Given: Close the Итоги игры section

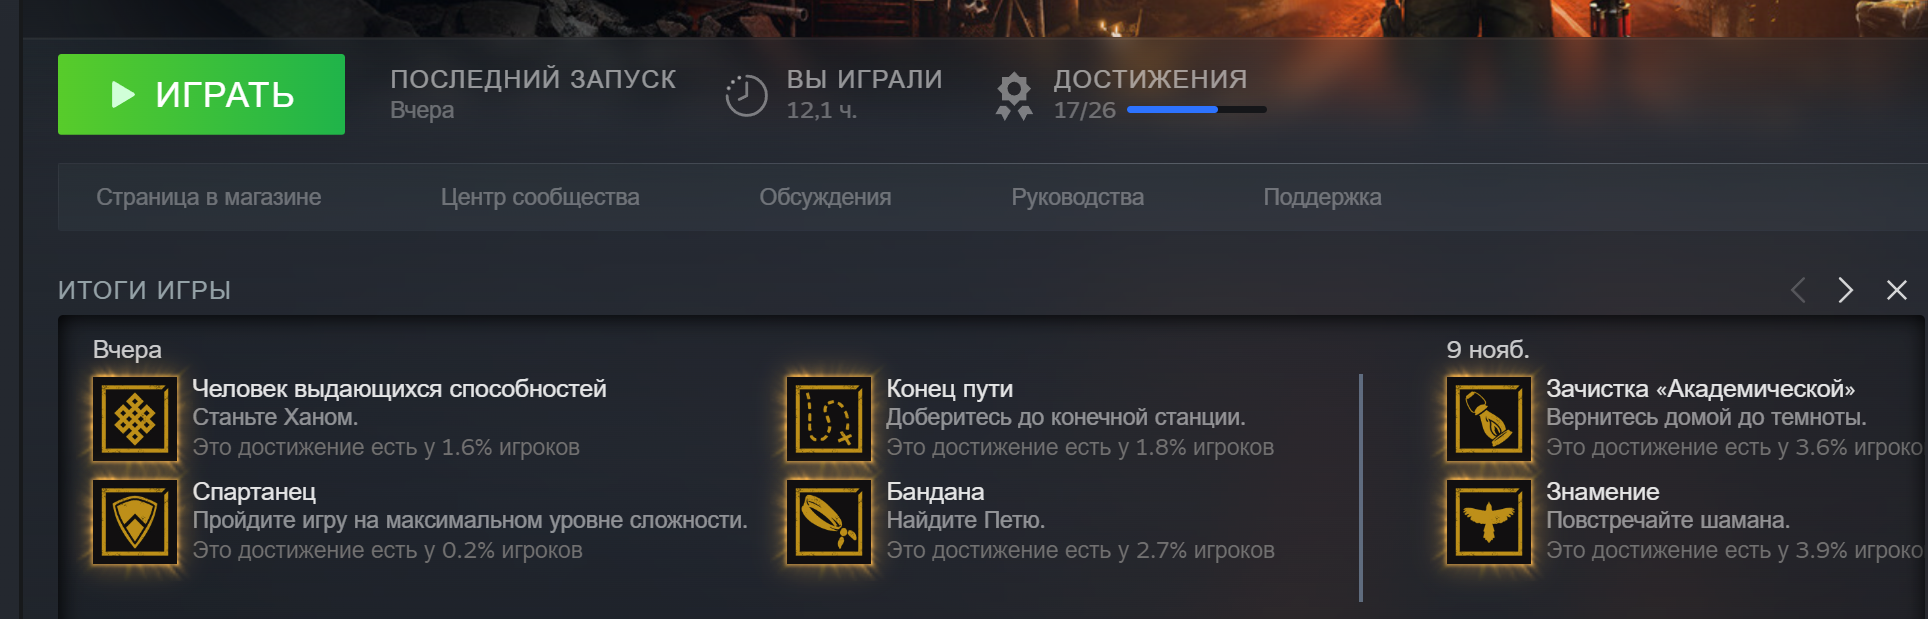Looking at the screenshot, I should 1896,290.
